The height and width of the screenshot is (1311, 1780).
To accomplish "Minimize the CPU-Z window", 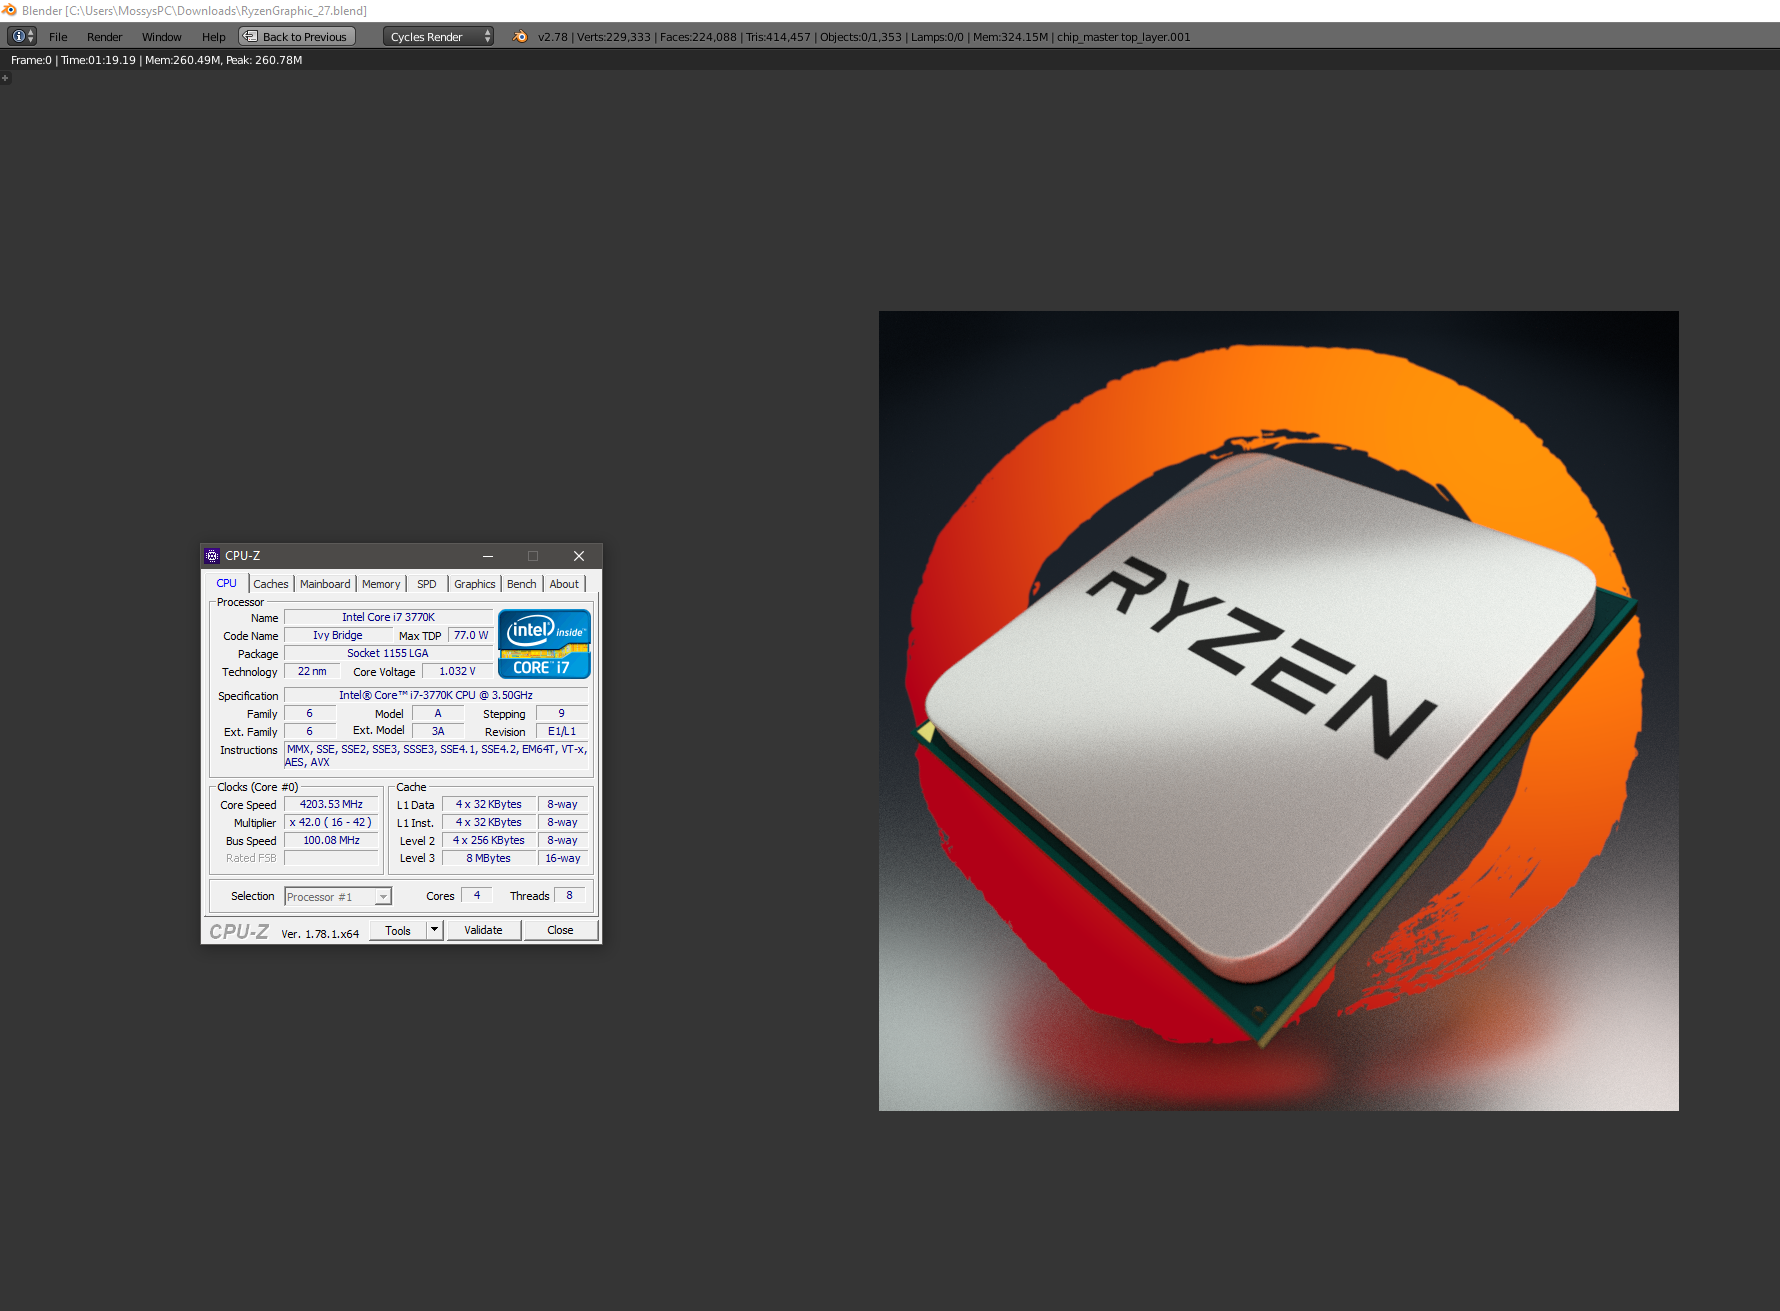I will pyautogui.click(x=488, y=556).
